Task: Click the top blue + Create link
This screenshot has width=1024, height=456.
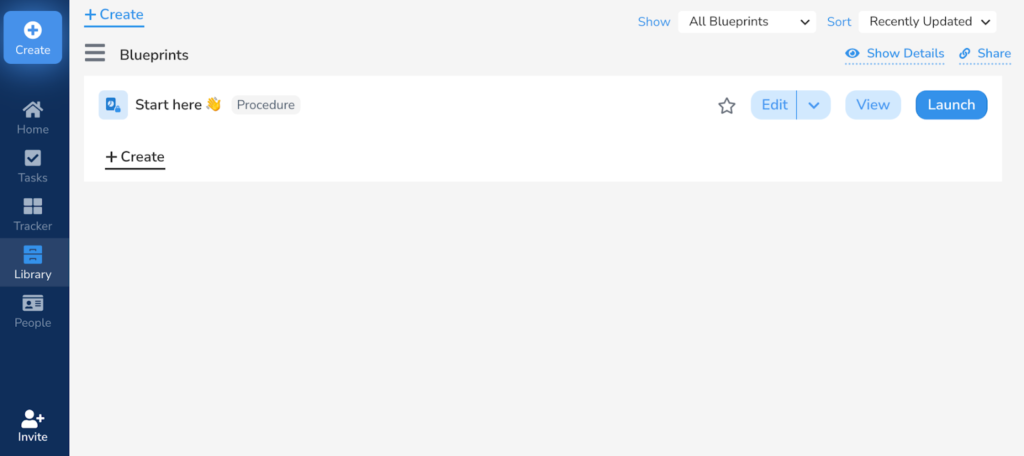Action: click(114, 14)
